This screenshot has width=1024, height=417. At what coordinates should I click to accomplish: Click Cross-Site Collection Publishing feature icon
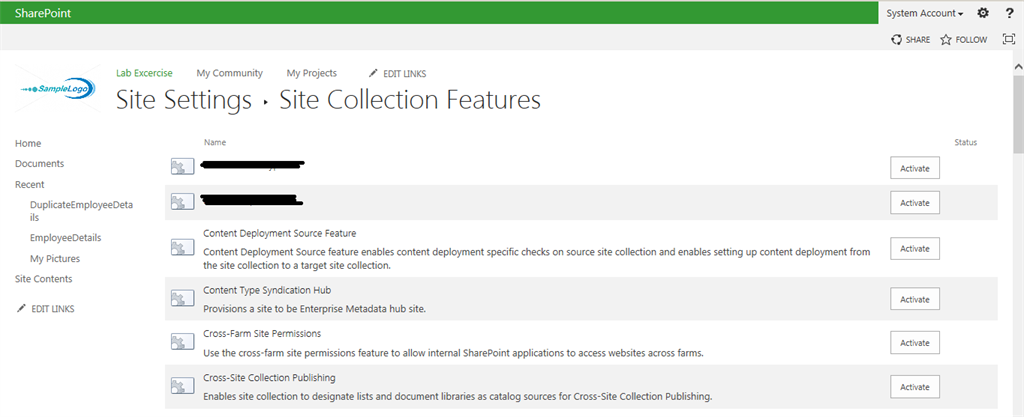pos(182,386)
